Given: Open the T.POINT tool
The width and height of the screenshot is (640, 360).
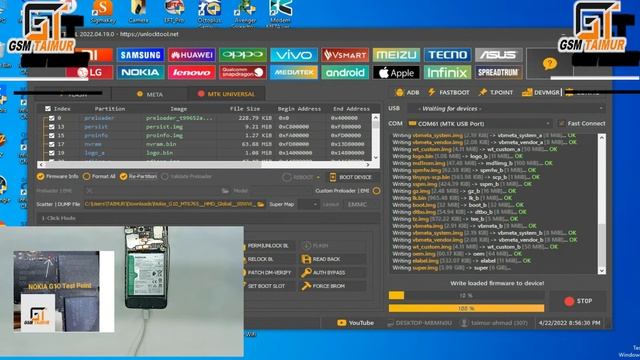Looking at the screenshot, I should coord(495,93).
